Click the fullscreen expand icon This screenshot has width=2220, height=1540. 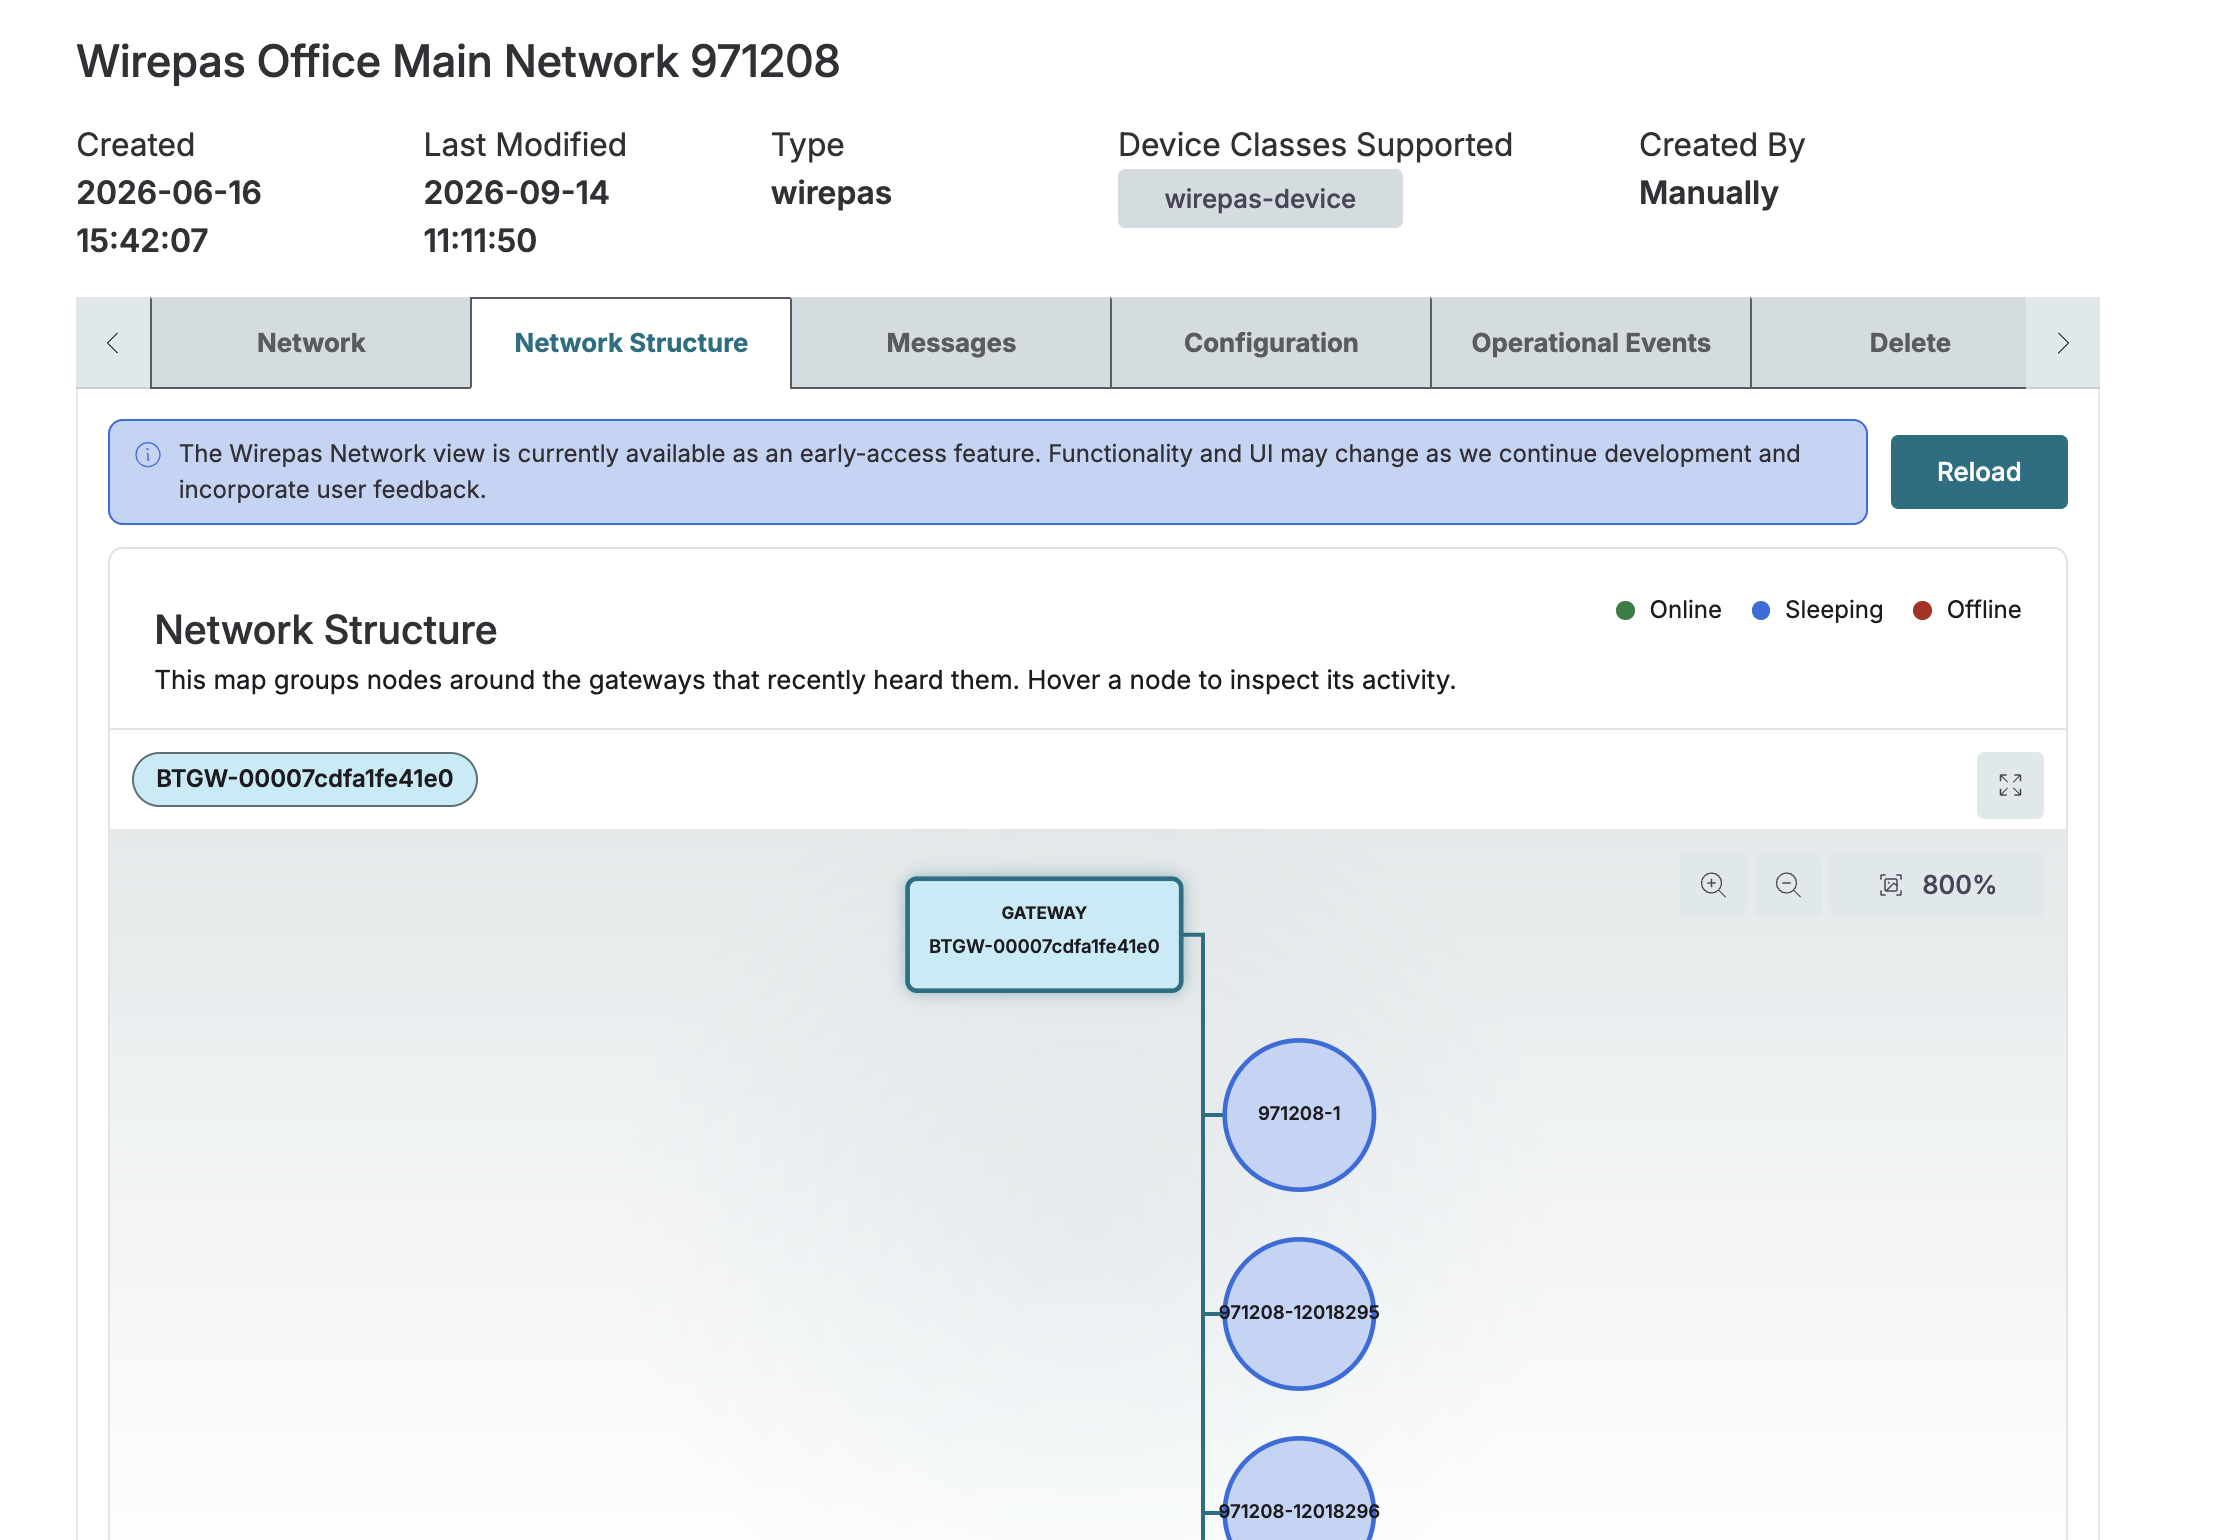tap(2010, 785)
